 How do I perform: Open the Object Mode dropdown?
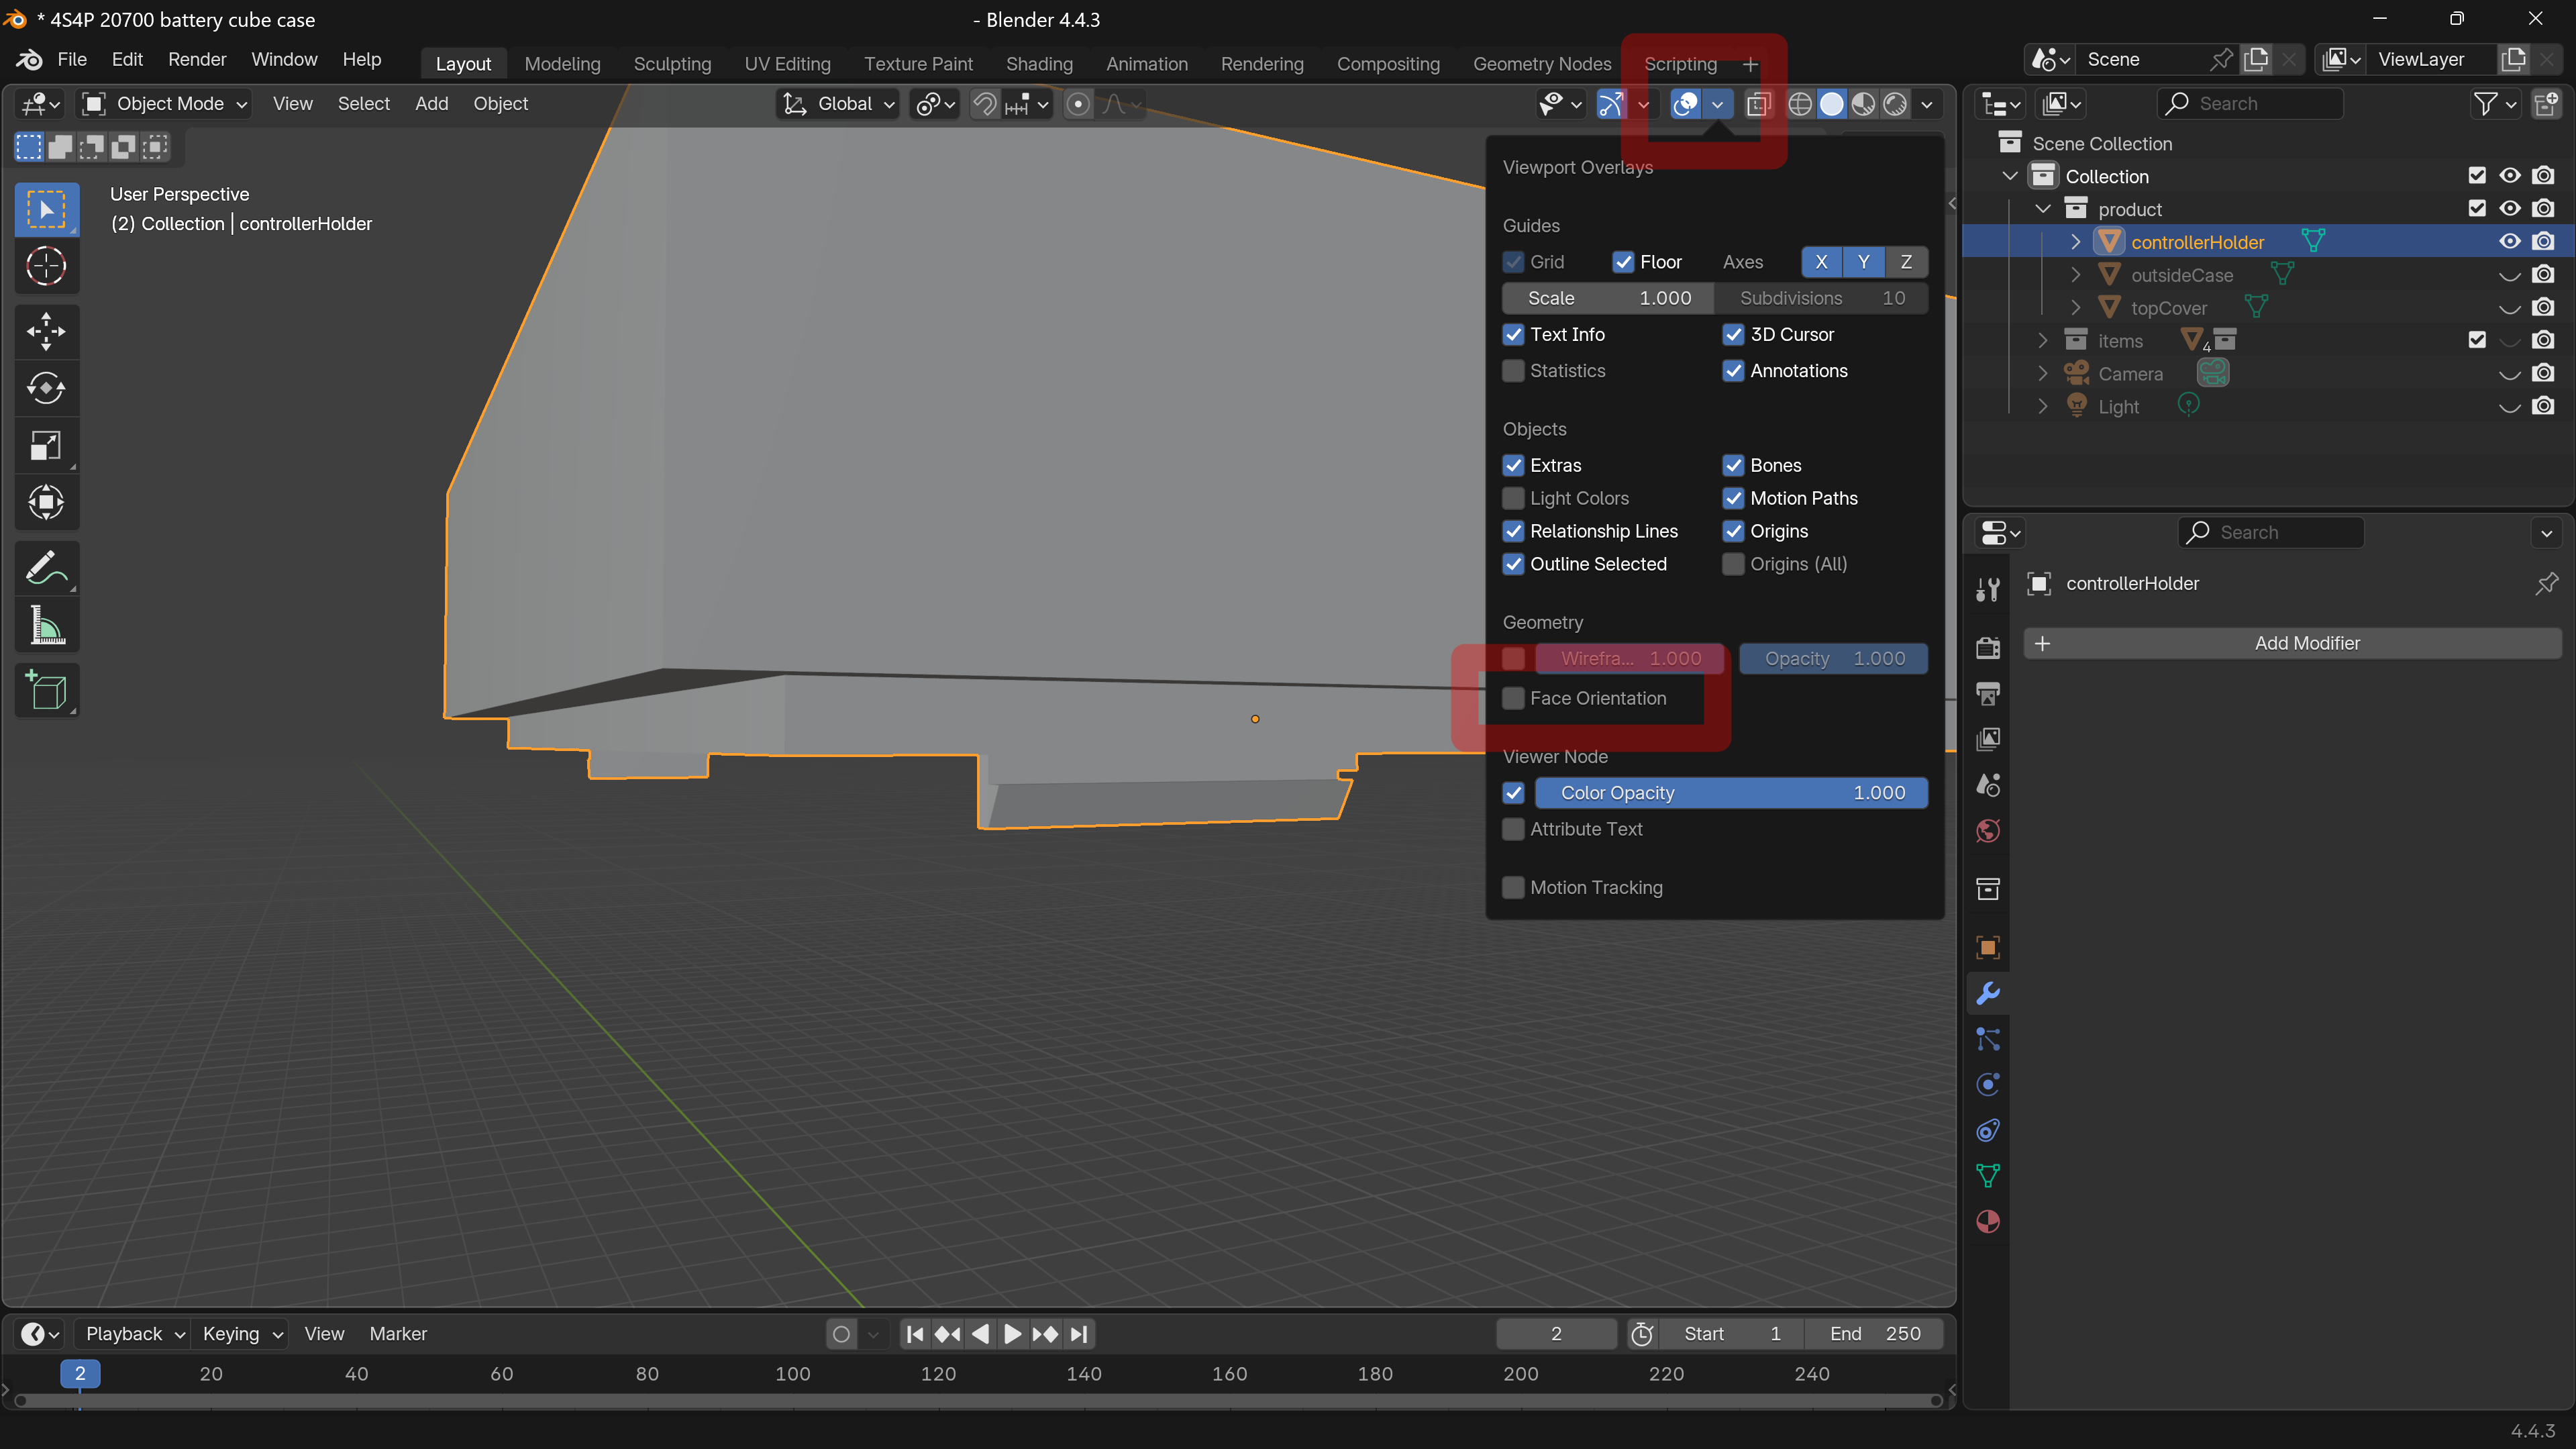[166, 104]
